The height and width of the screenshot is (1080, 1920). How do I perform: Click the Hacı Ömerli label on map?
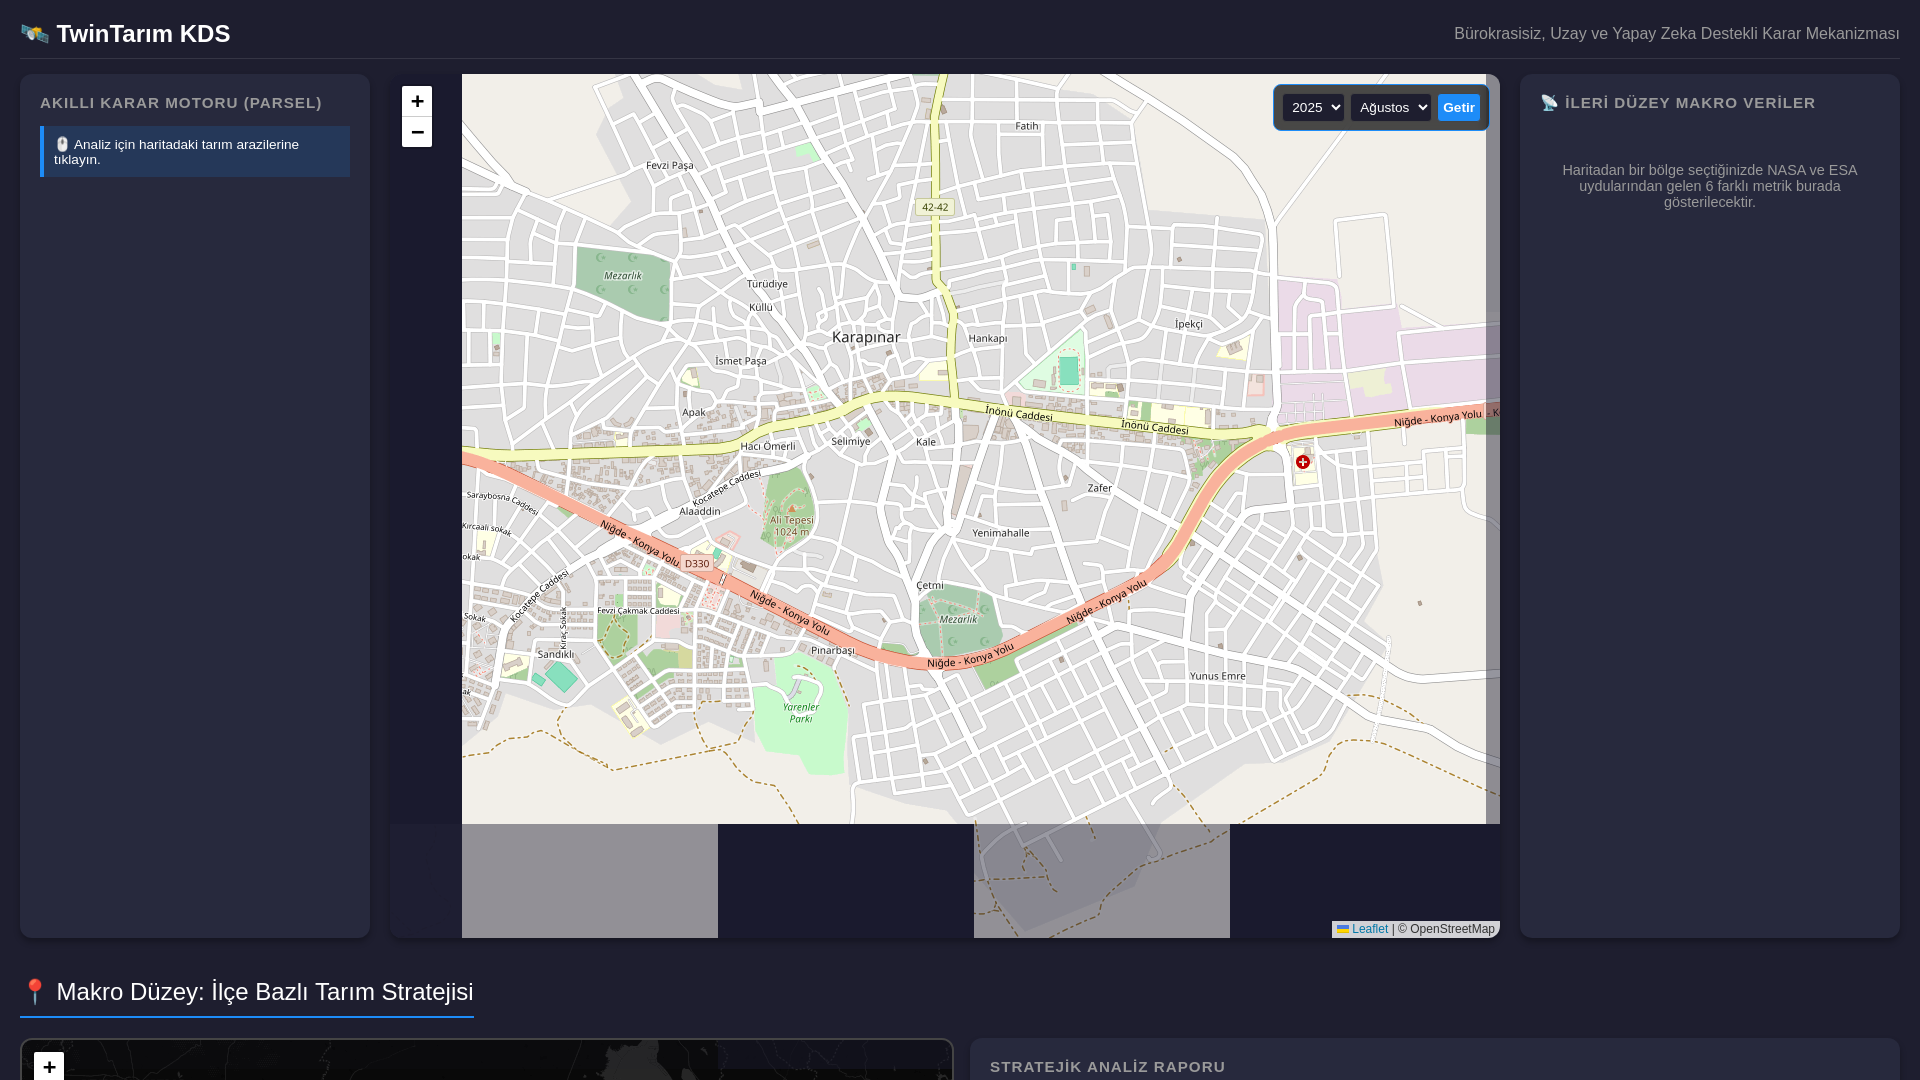pos(768,446)
